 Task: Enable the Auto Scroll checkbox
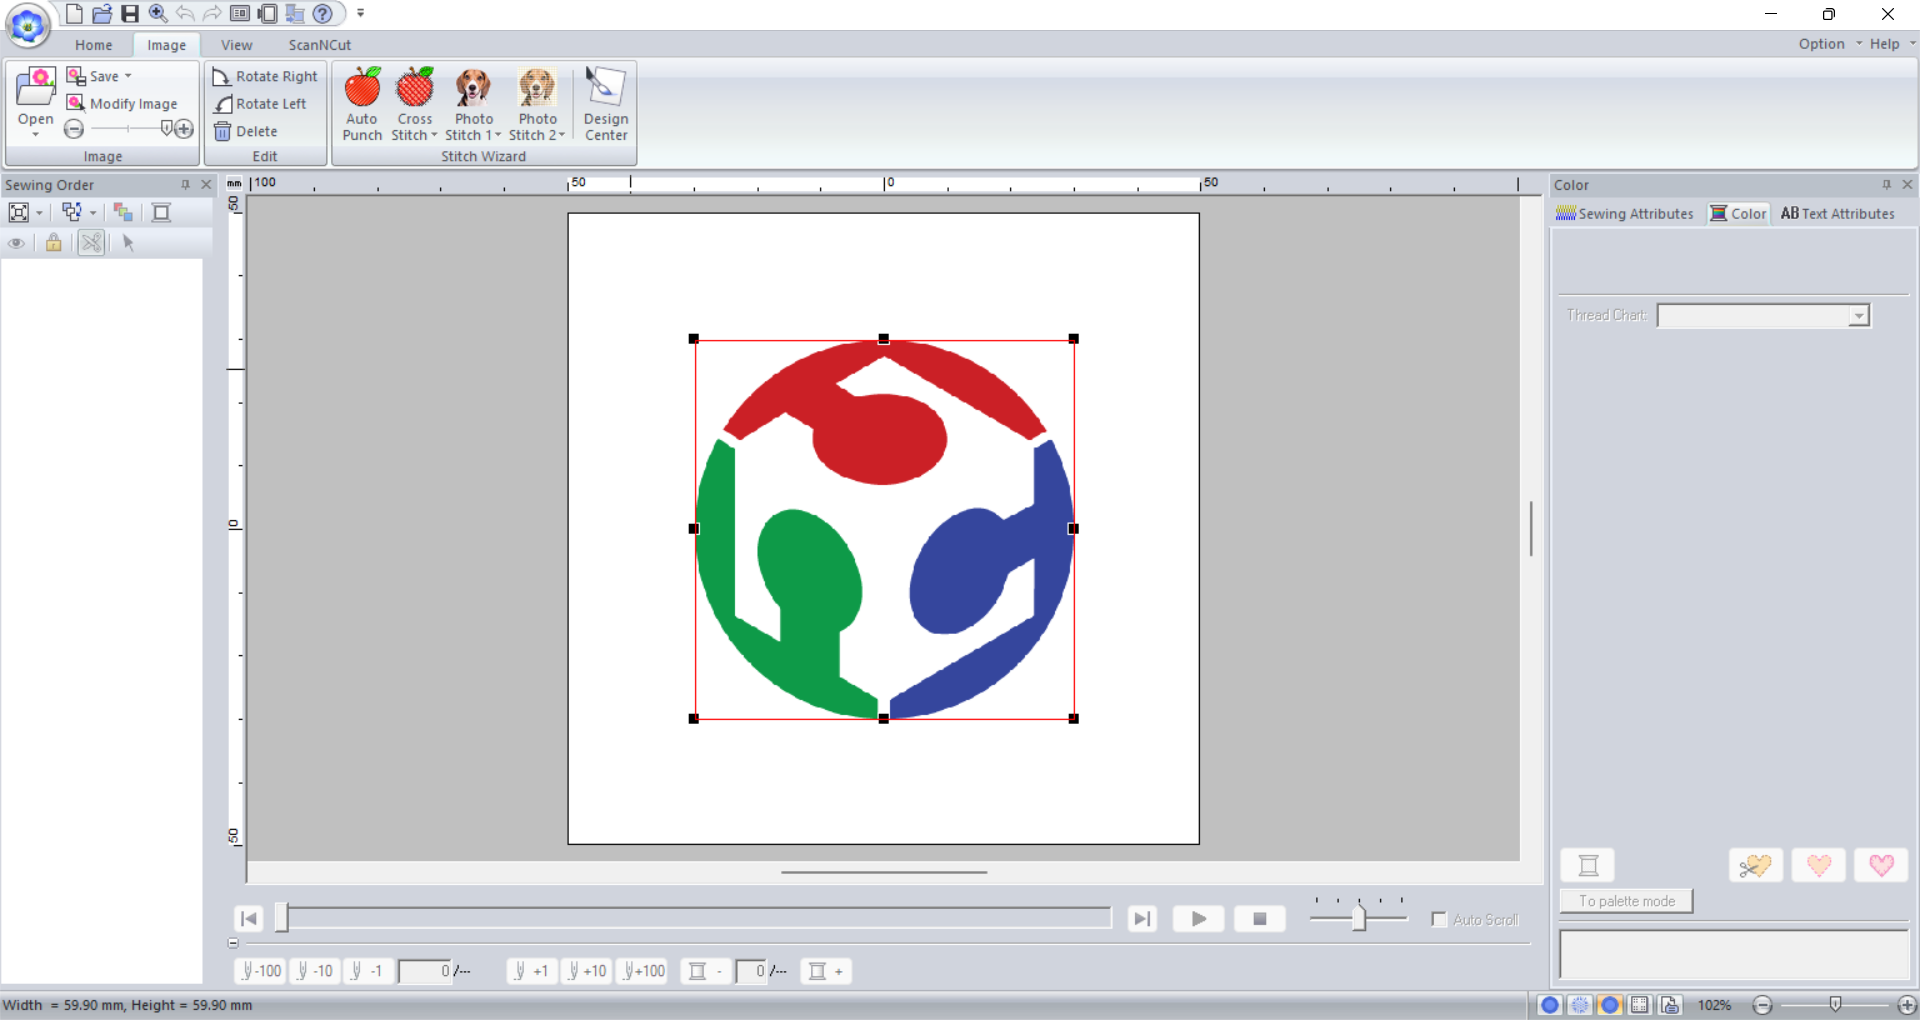(x=1439, y=919)
